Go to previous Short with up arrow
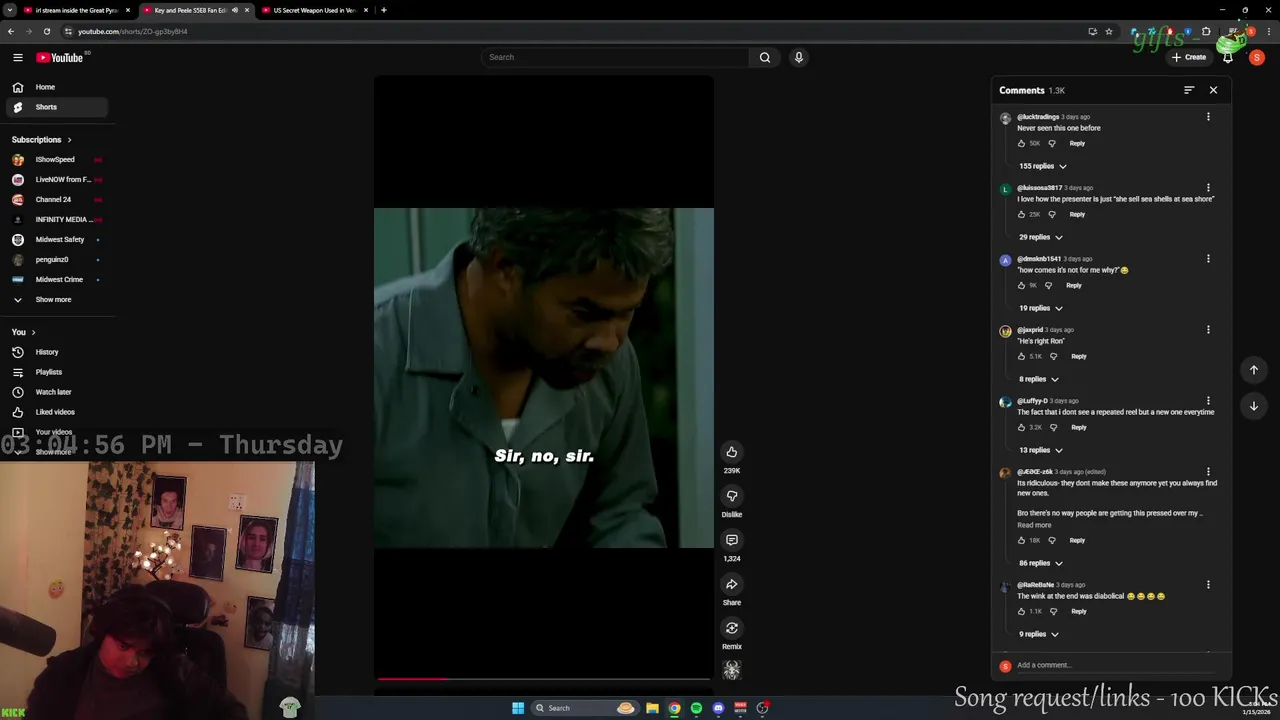Screen dimensions: 1280x720 [1254, 370]
